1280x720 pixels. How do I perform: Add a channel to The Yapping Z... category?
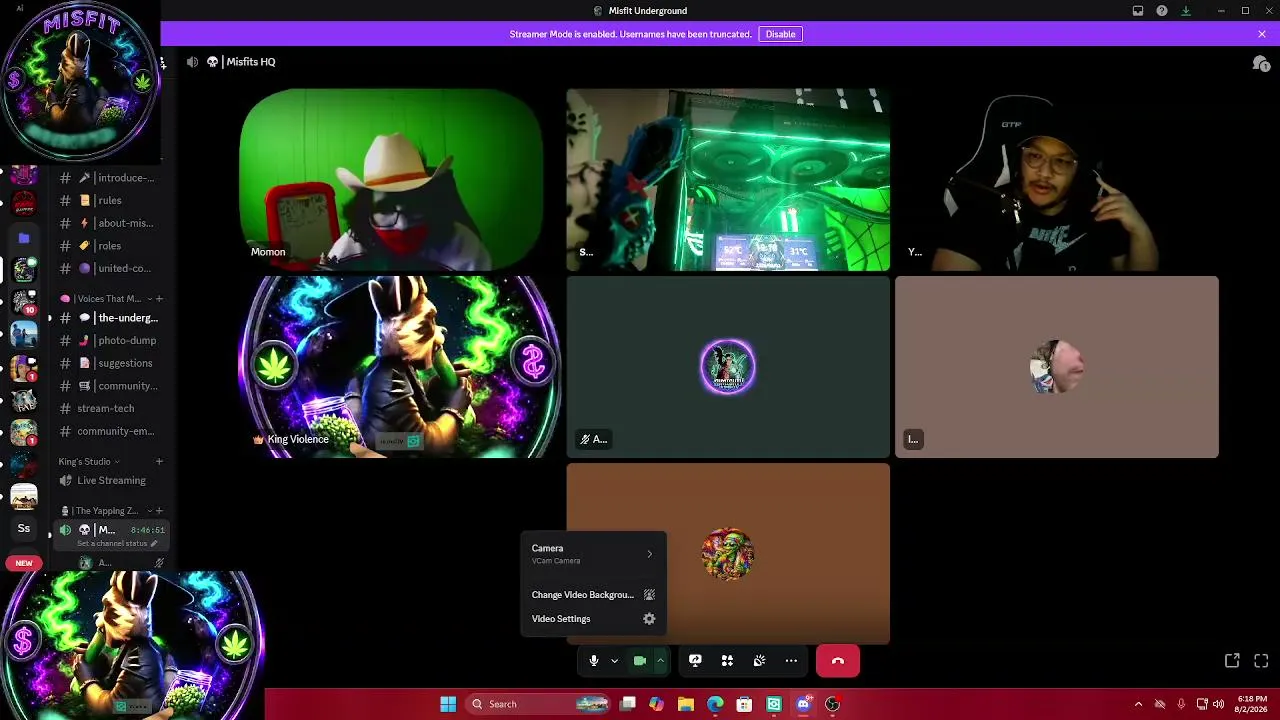click(x=159, y=511)
